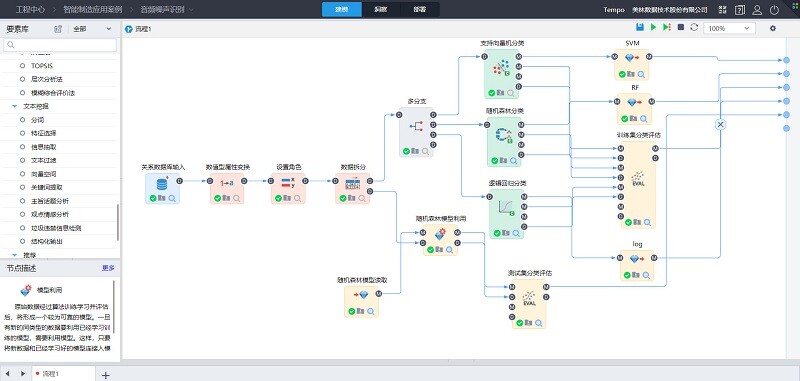Open canvas settings via the gear icon

coord(772,29)
